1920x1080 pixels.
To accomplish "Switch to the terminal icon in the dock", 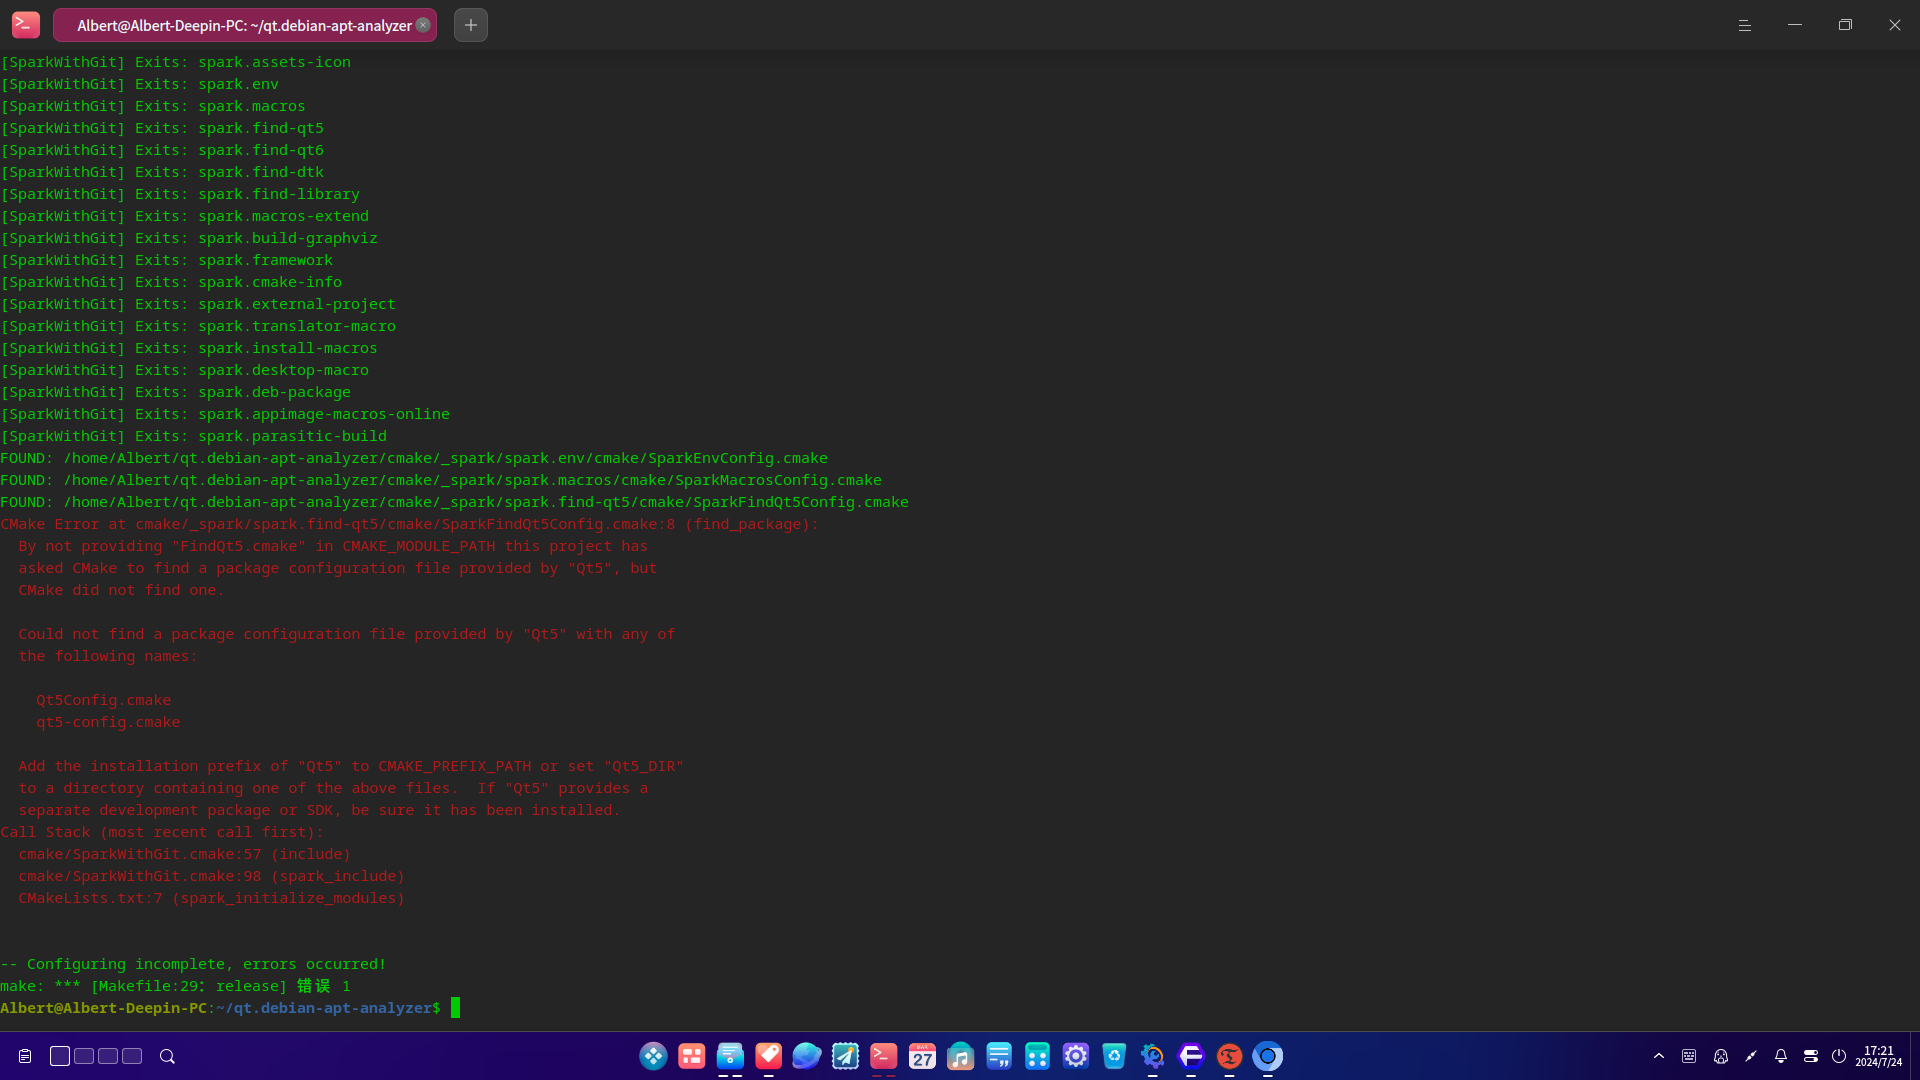I will pos(884,1056).
